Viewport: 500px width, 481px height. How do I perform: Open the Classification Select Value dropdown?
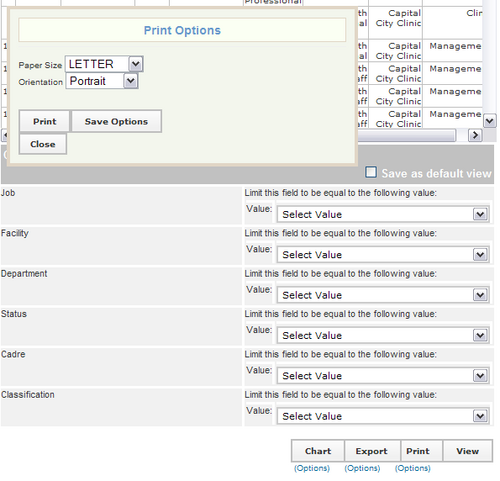[x=383, y=416]
